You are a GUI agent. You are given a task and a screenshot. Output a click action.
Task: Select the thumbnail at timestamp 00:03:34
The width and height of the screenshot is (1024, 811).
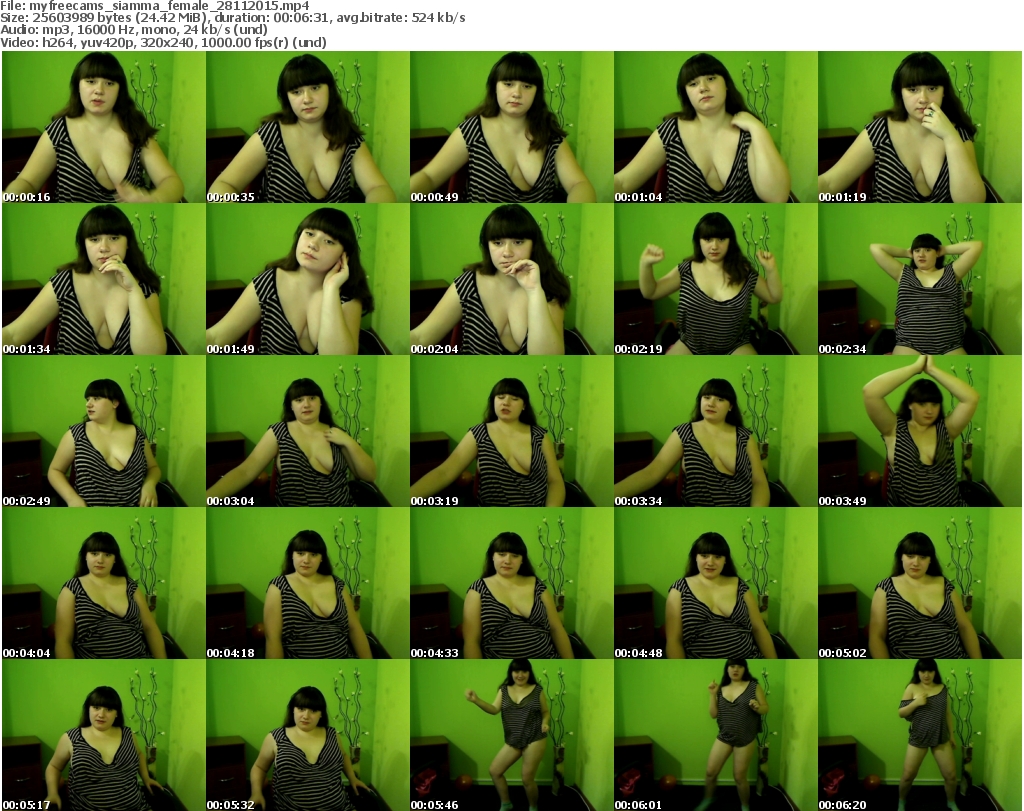point(716,431)
